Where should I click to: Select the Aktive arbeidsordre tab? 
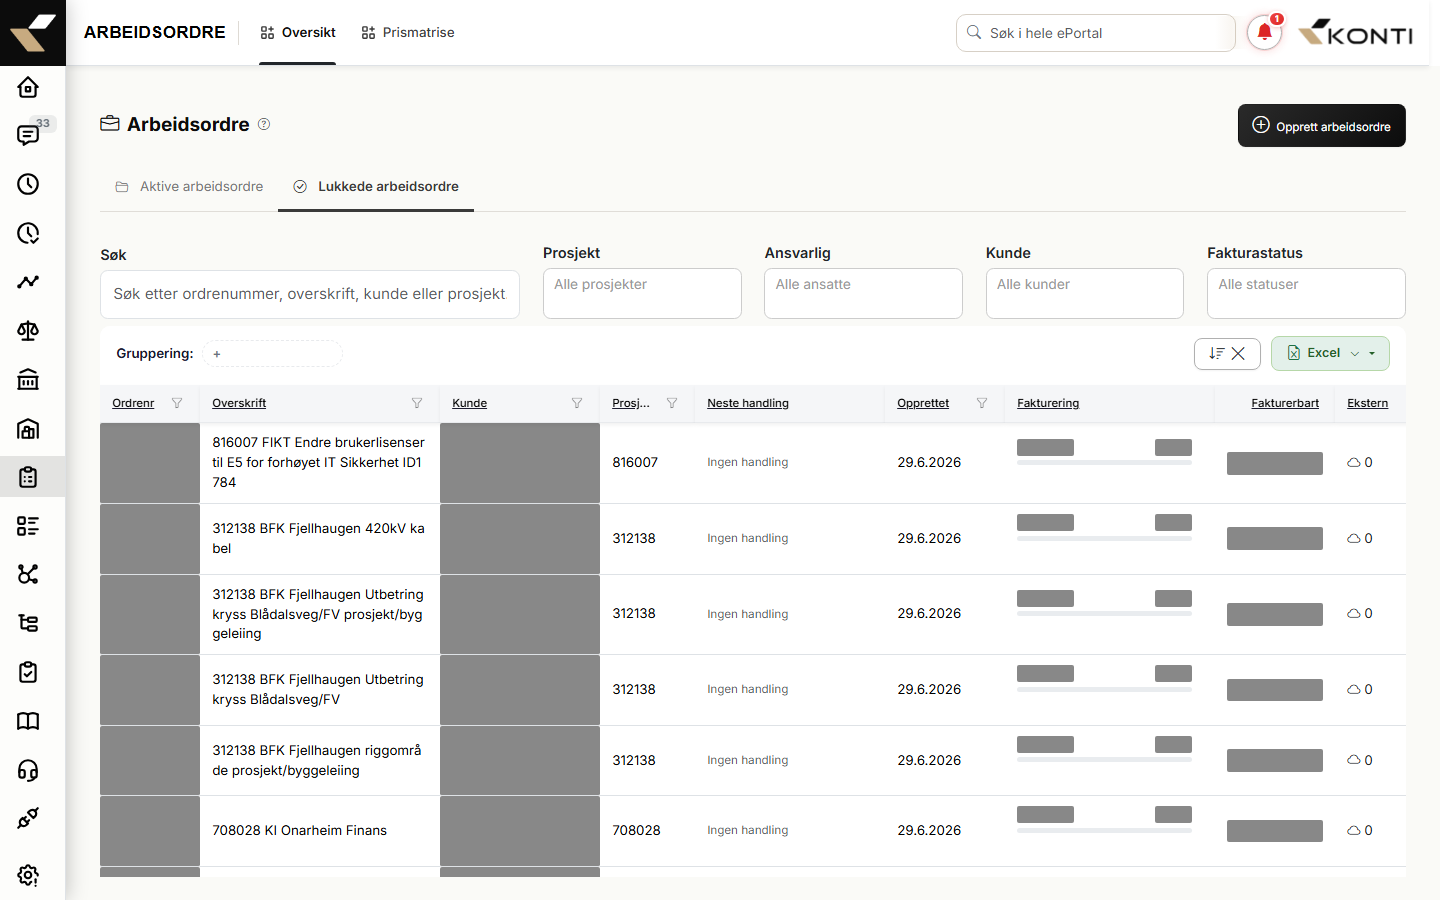pos(189,187)
